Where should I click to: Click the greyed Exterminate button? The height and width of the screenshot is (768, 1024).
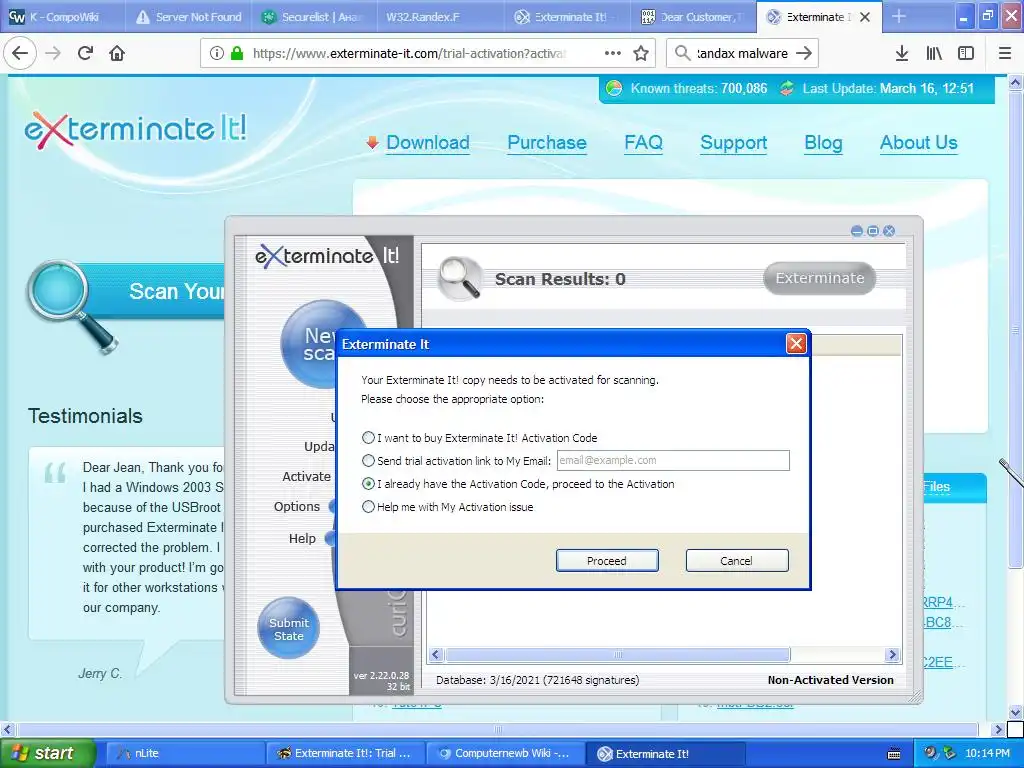point(820,278)
